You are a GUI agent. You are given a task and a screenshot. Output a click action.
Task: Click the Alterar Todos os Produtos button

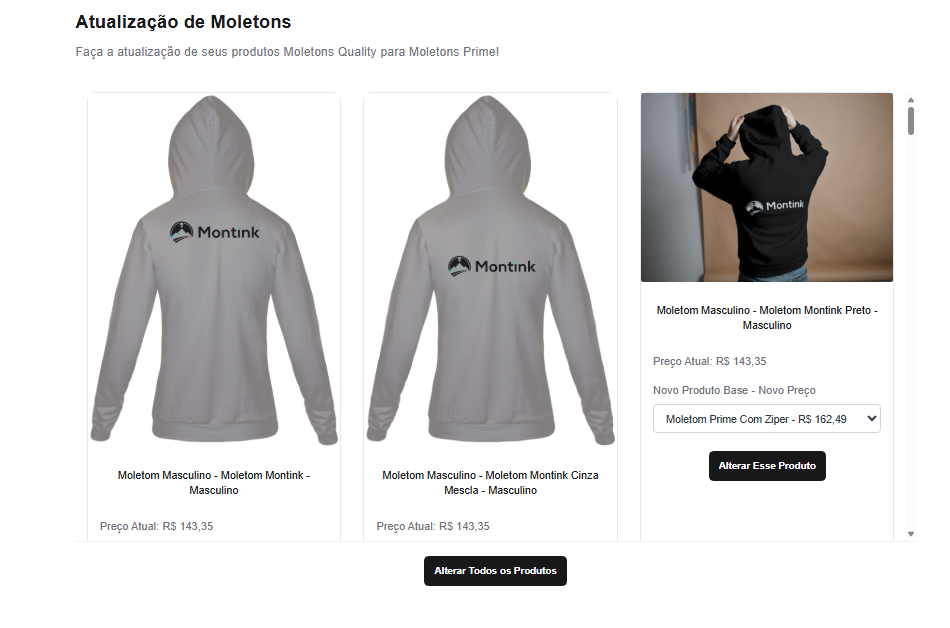pyautogui.click(x=495, y=571)
